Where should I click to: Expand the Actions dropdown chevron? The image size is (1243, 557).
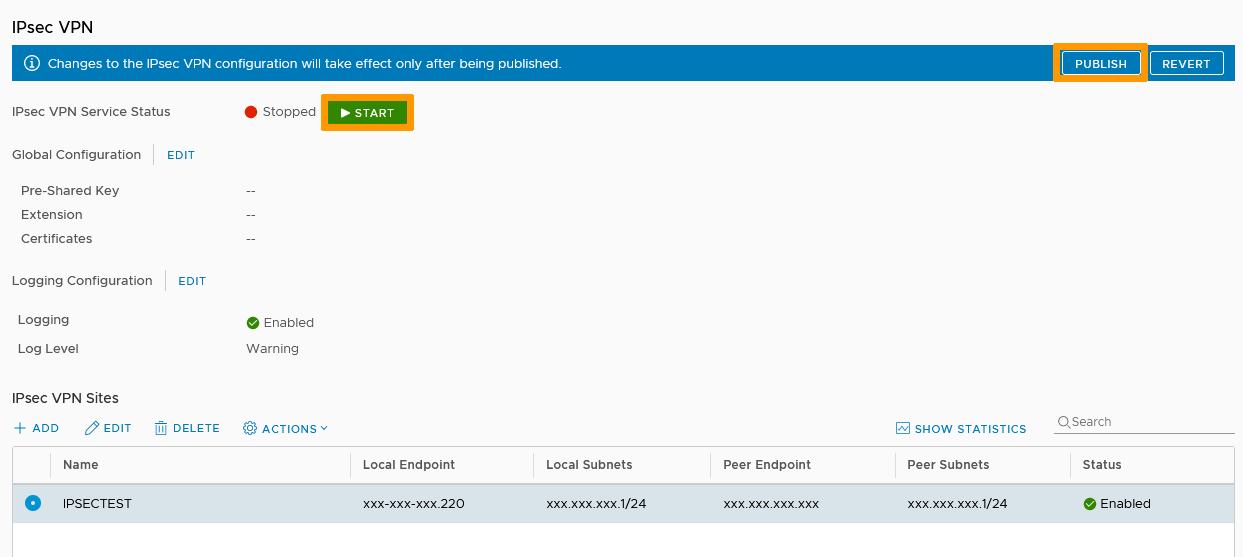coord(324,428)
